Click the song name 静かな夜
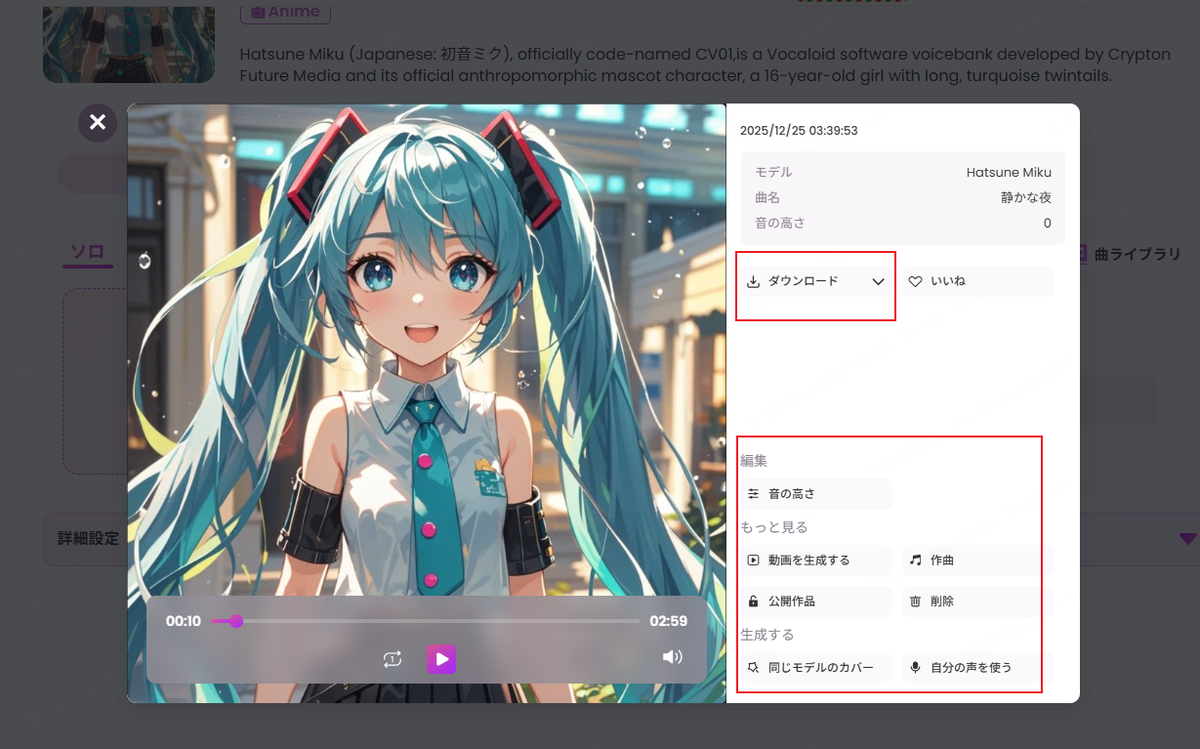 [1026, 198]
